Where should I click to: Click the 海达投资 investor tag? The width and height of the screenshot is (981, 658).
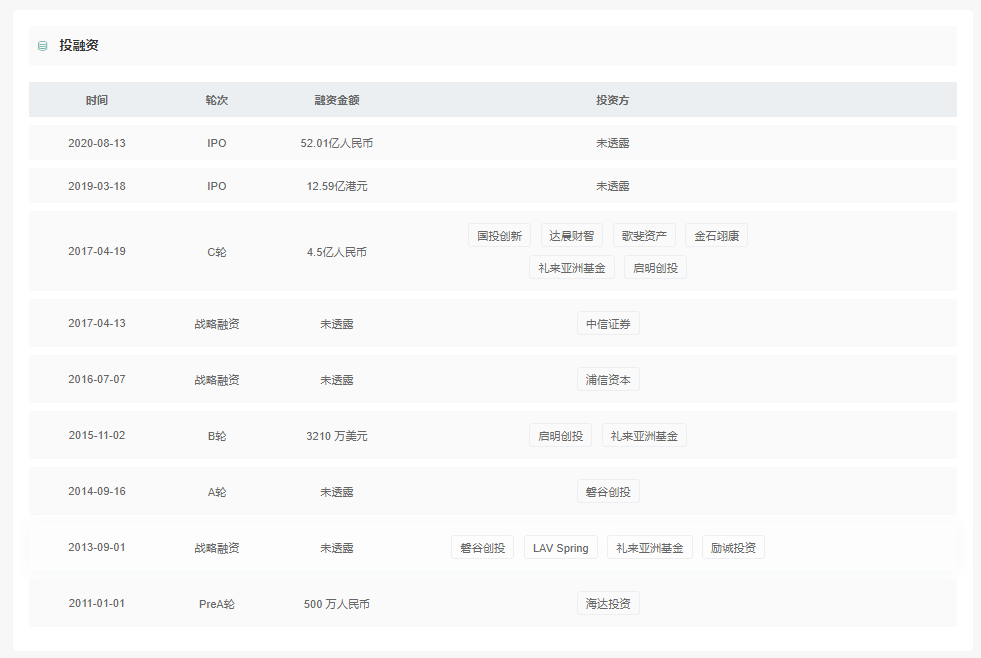(608, 604)
